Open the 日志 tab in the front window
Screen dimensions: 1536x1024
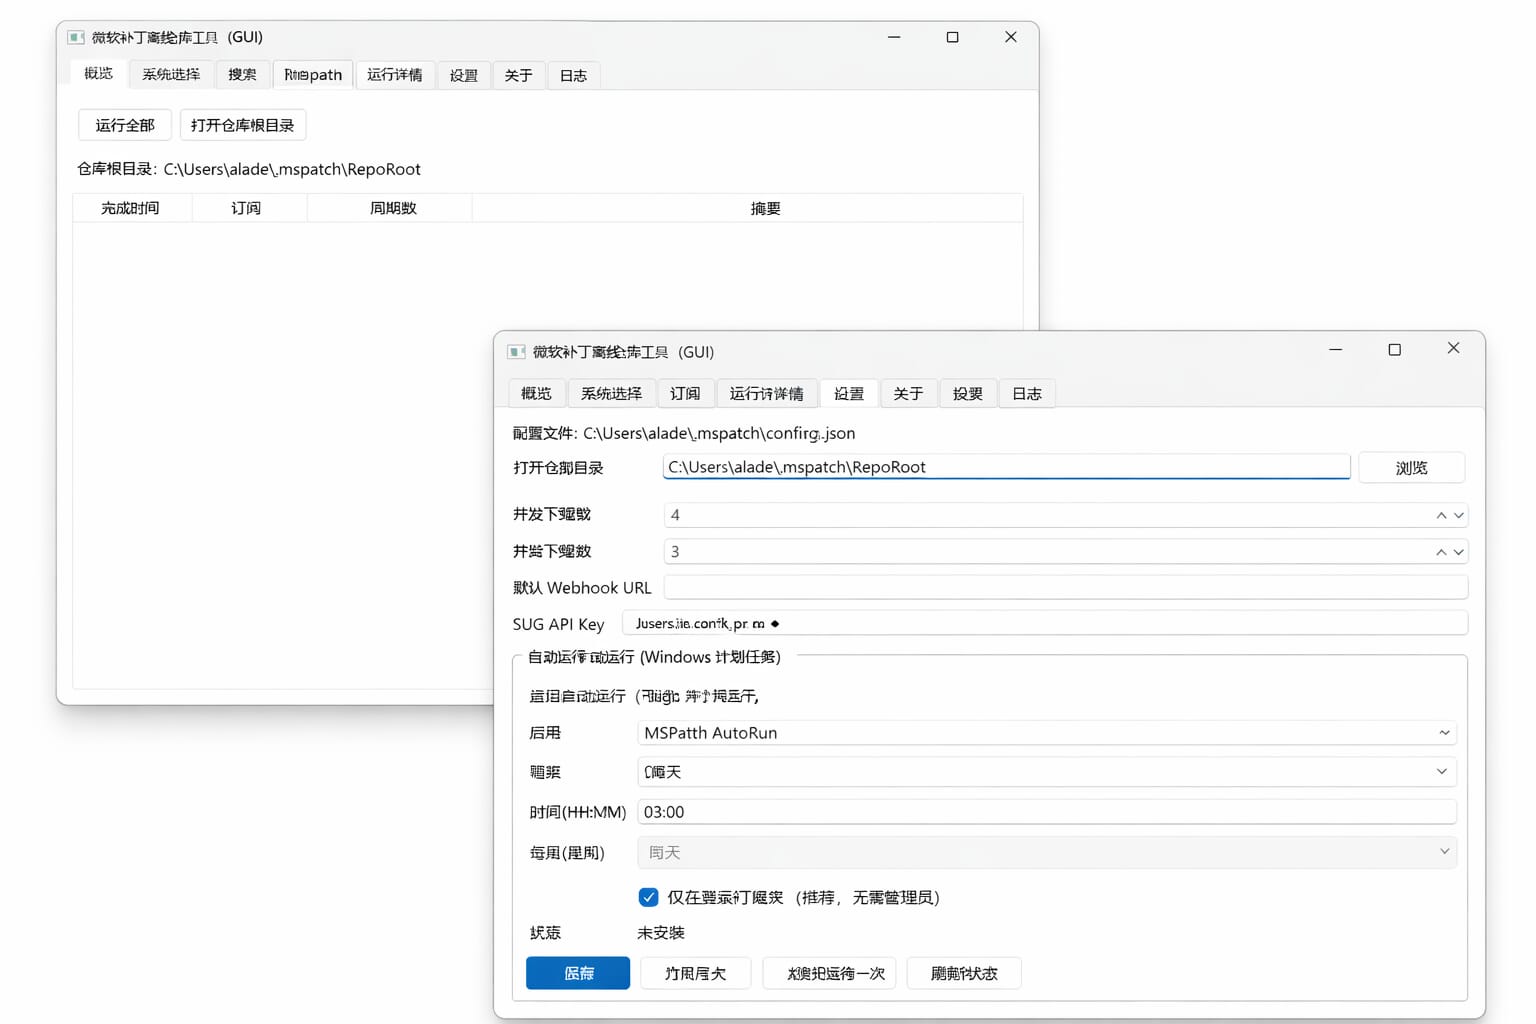coord(1026,394)
